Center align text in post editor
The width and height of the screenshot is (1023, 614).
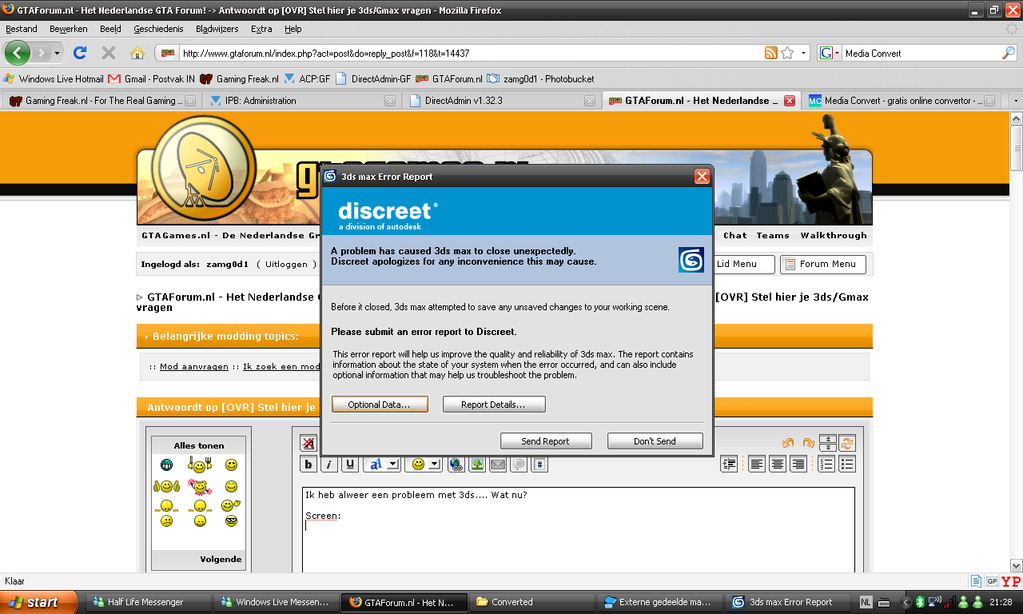[x=777, y=464]
